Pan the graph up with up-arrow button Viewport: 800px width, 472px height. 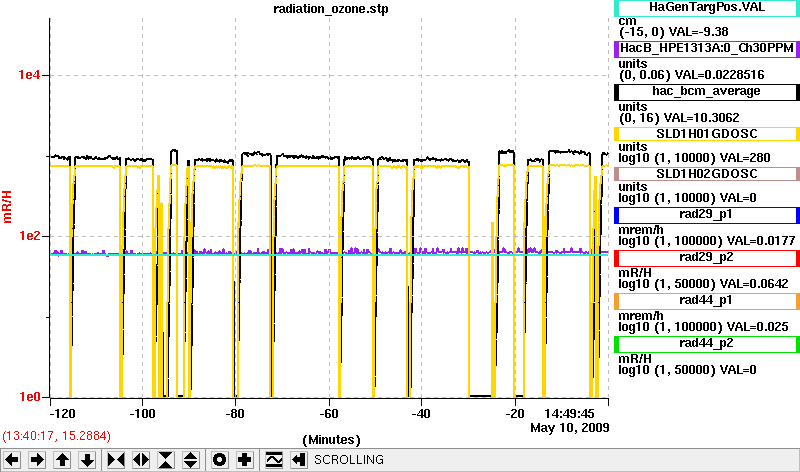click(x=62, y=460)
